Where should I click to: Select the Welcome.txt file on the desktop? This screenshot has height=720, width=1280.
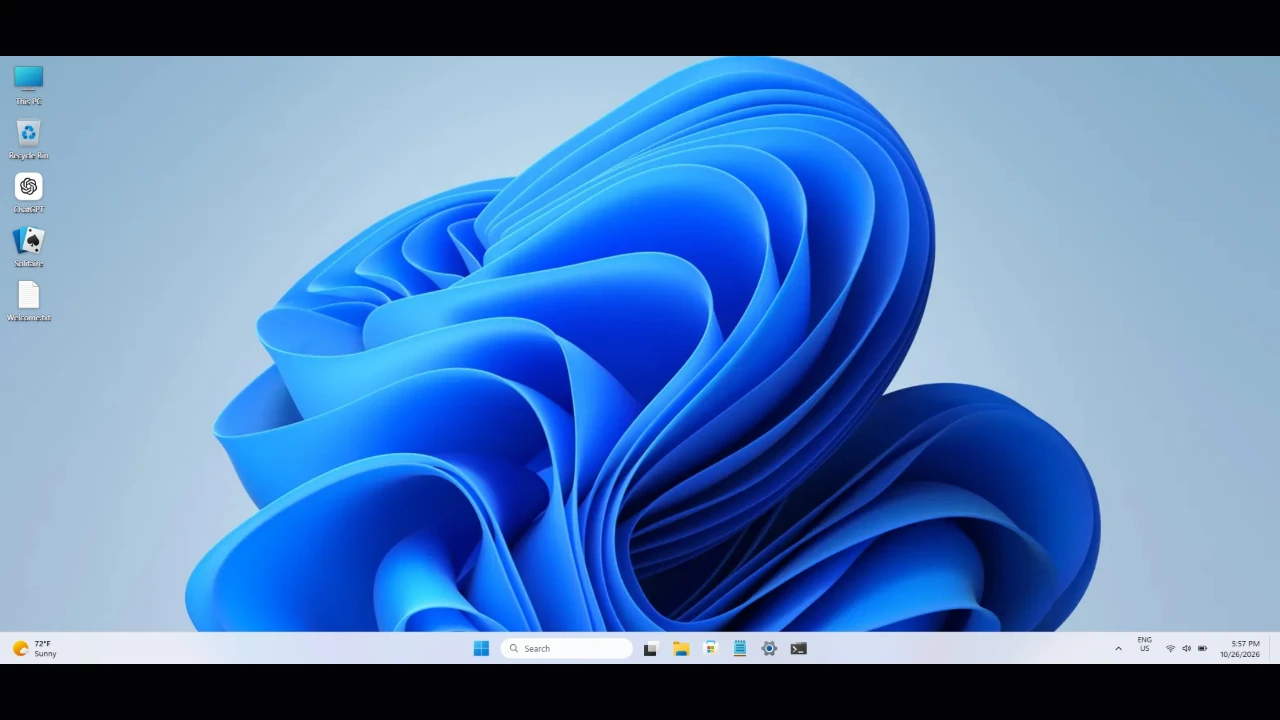click(x=28, y=301)
